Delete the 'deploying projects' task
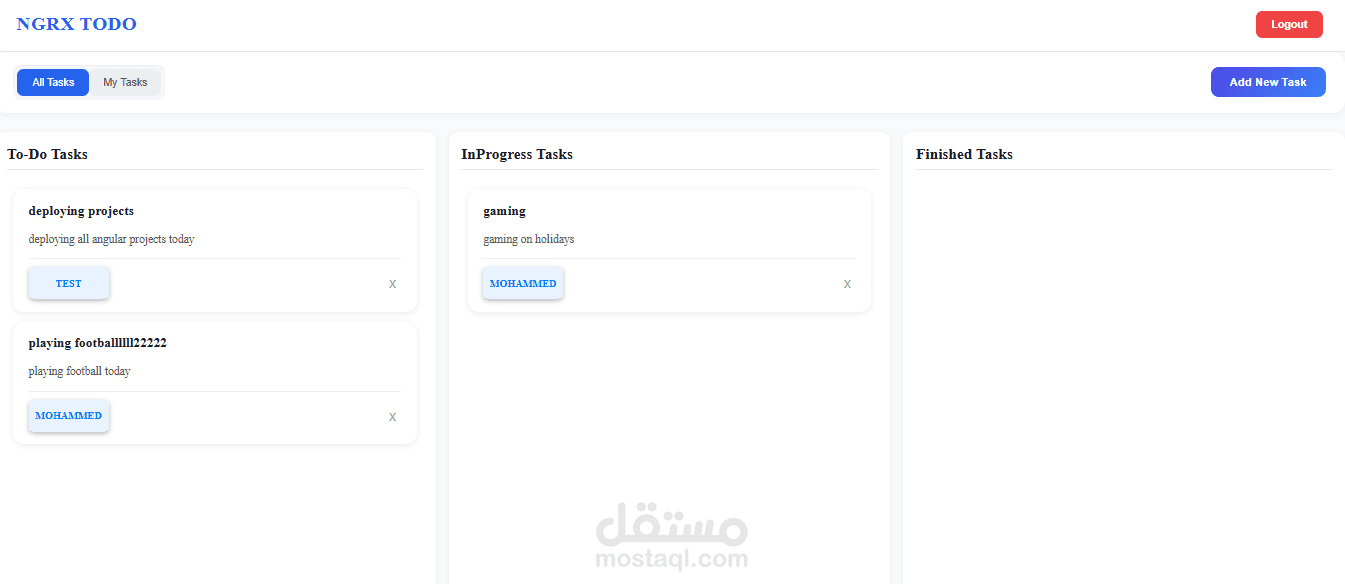 click(392, 283)
